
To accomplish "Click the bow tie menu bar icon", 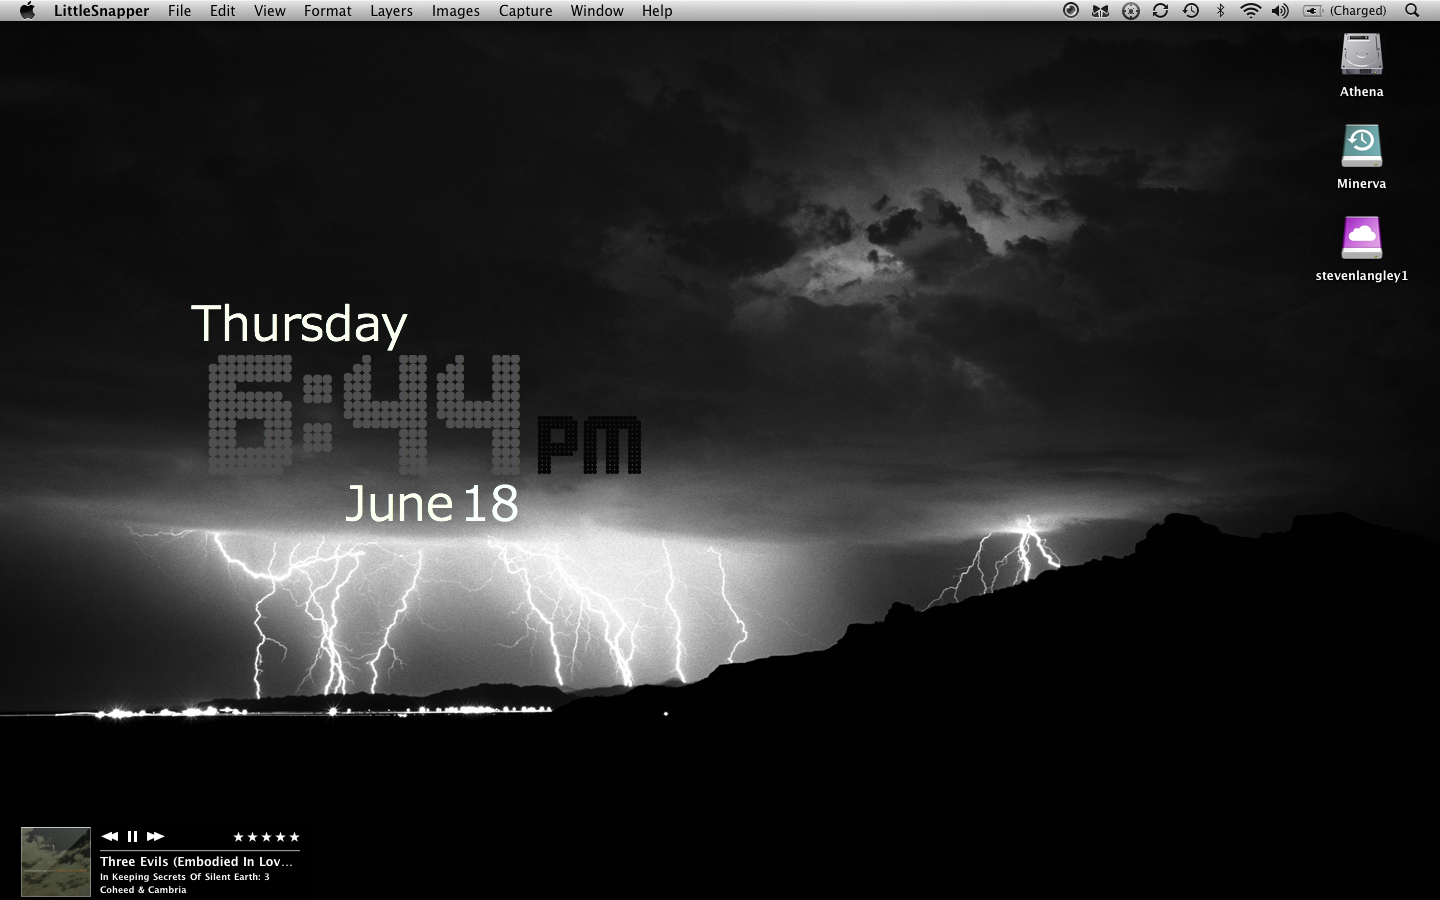I will 1101,11.
